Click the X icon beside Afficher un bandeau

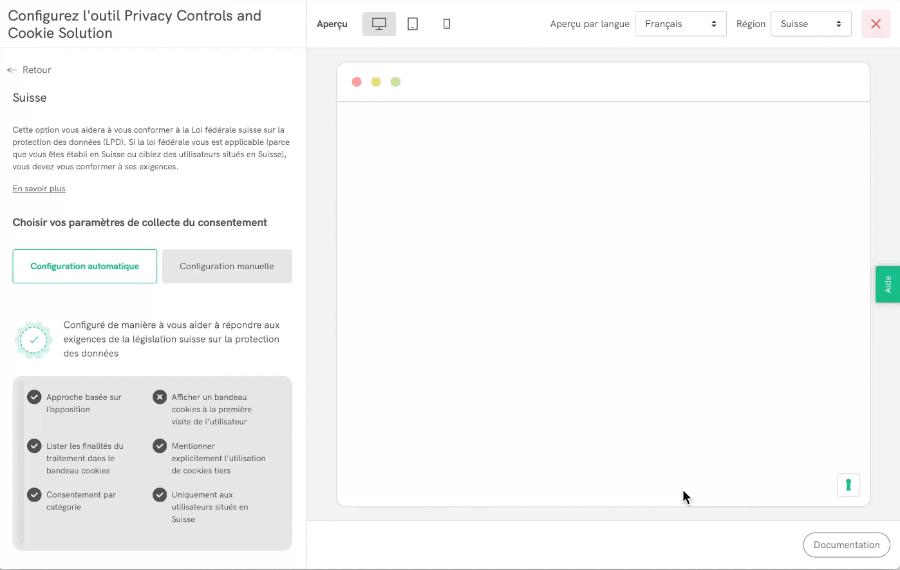pyautogui.click(x=160, y=397)
